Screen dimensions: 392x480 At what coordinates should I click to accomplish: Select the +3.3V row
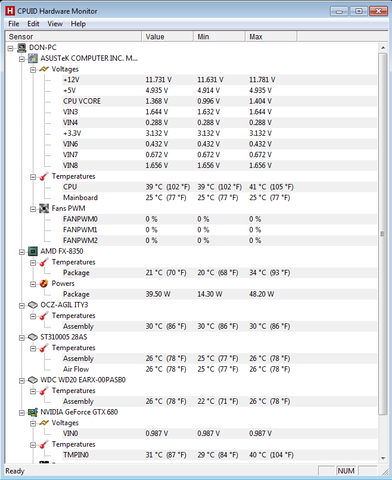pos(219,133)
